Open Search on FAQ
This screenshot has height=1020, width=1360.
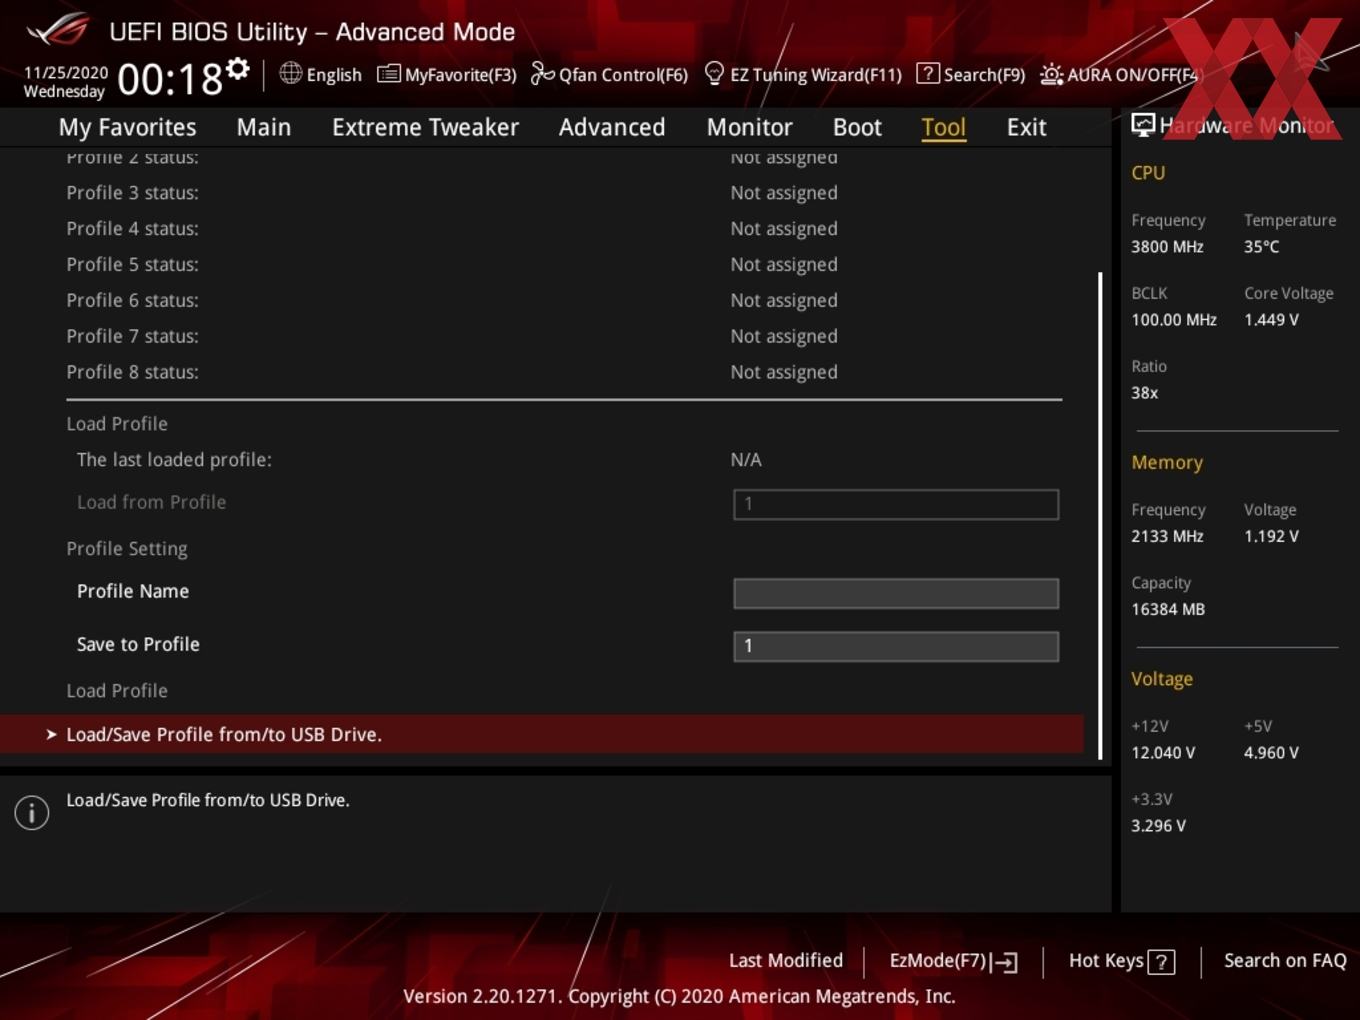coord(1285,960)
